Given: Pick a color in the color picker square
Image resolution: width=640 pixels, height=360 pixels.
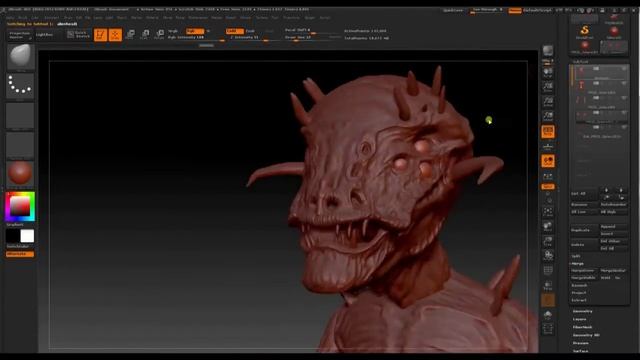Looking at the screenshot, I should coord(20,207).
